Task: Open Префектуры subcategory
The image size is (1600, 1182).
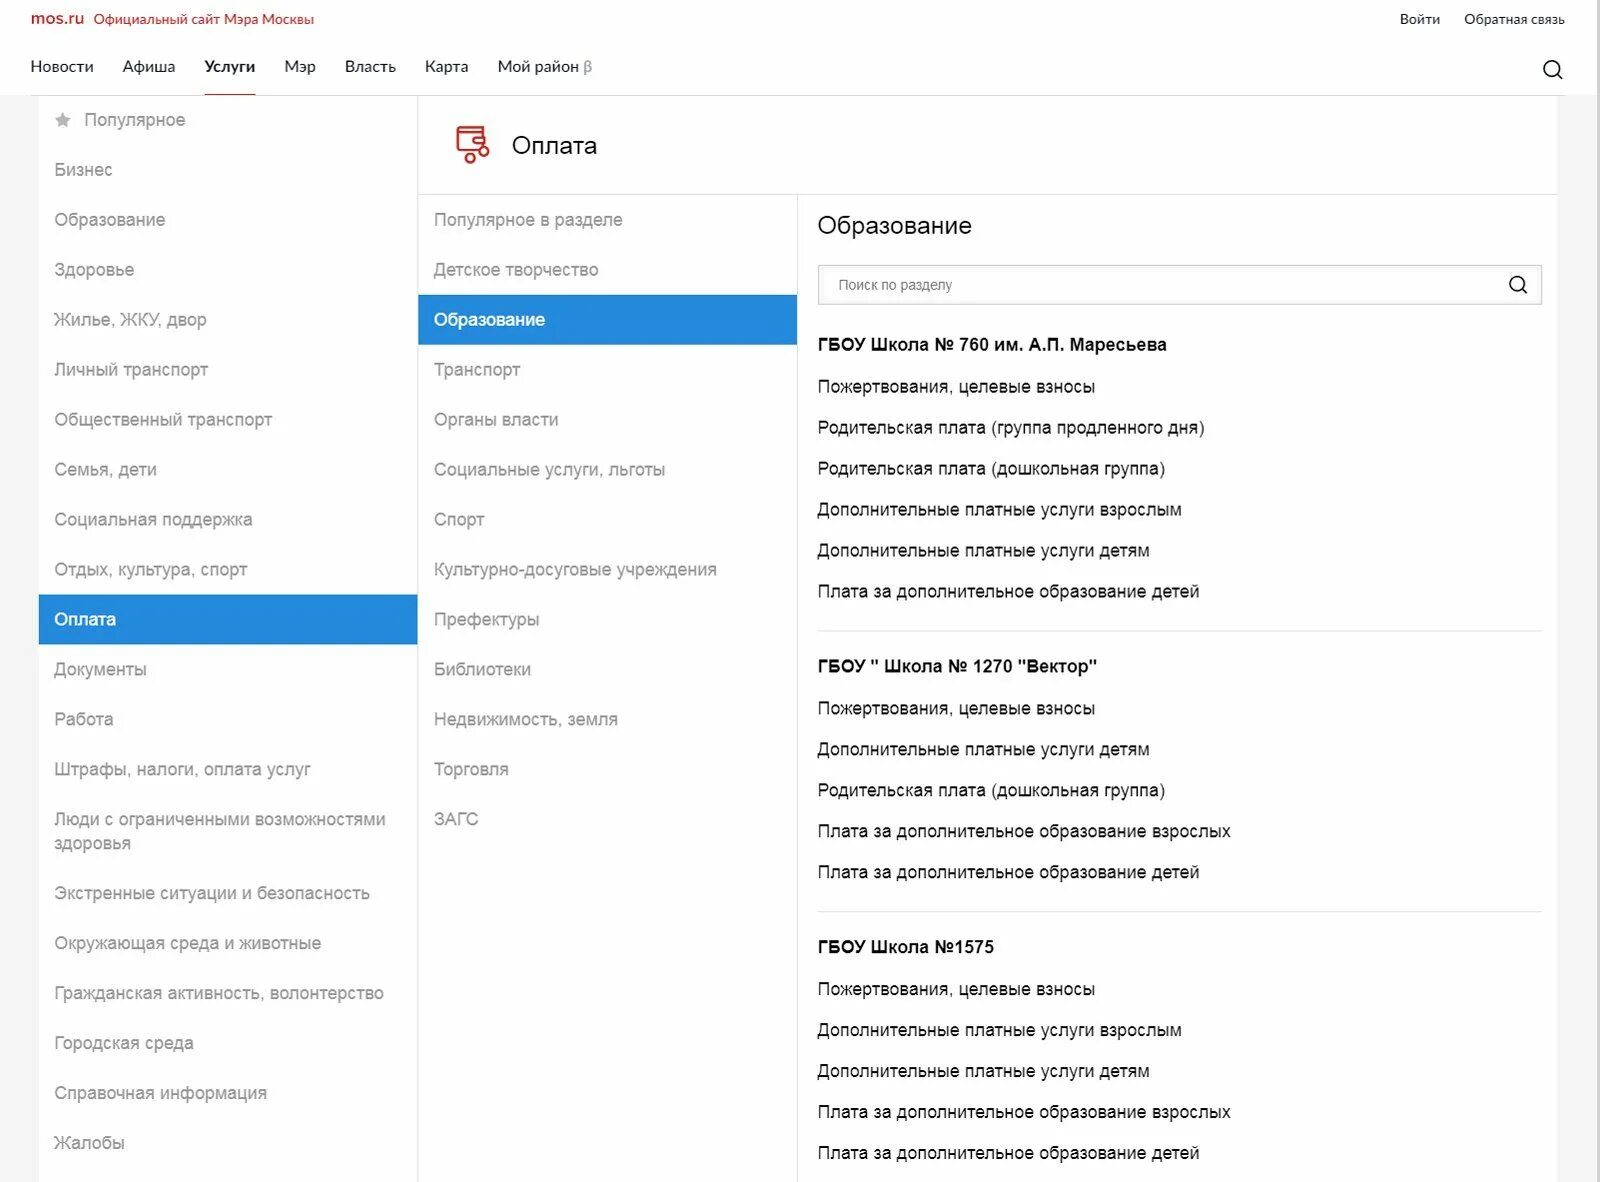Action: tap(607, 620)
